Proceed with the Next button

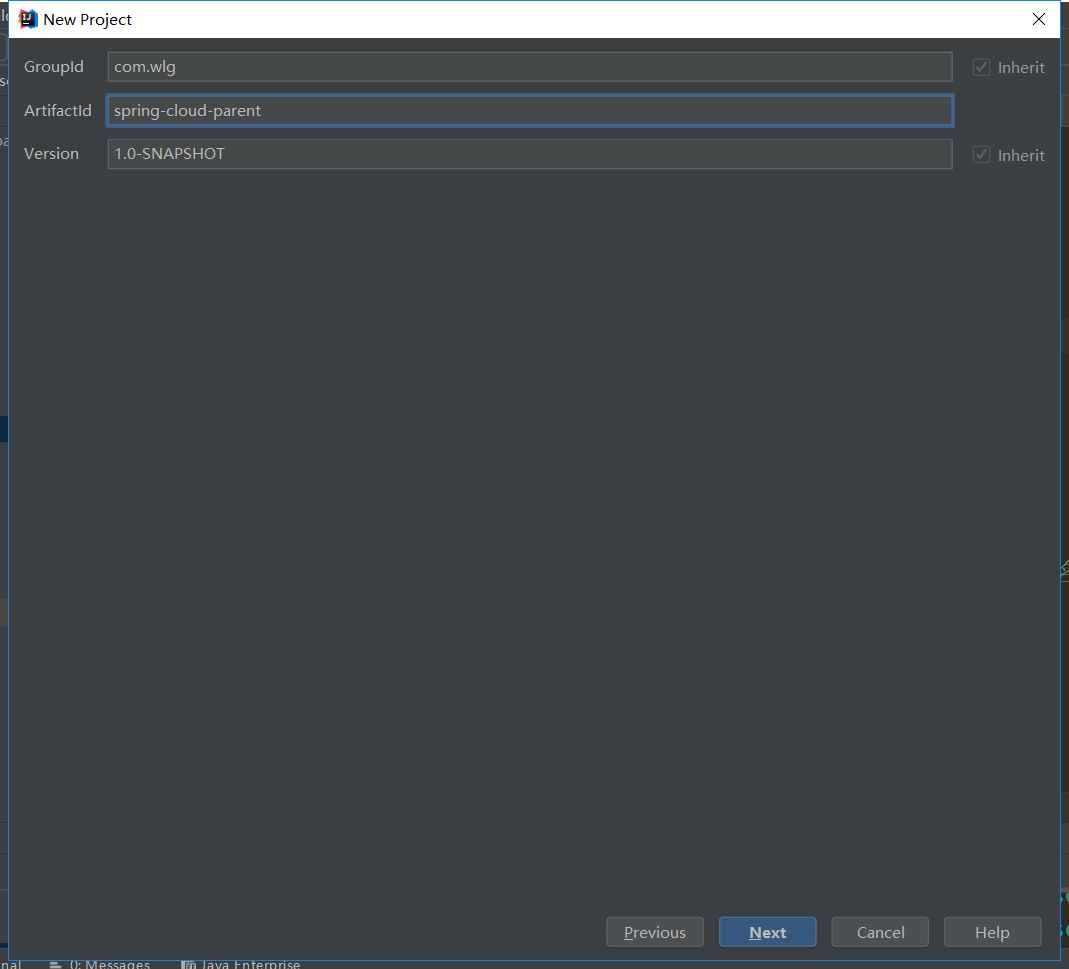tap(767, 932)
